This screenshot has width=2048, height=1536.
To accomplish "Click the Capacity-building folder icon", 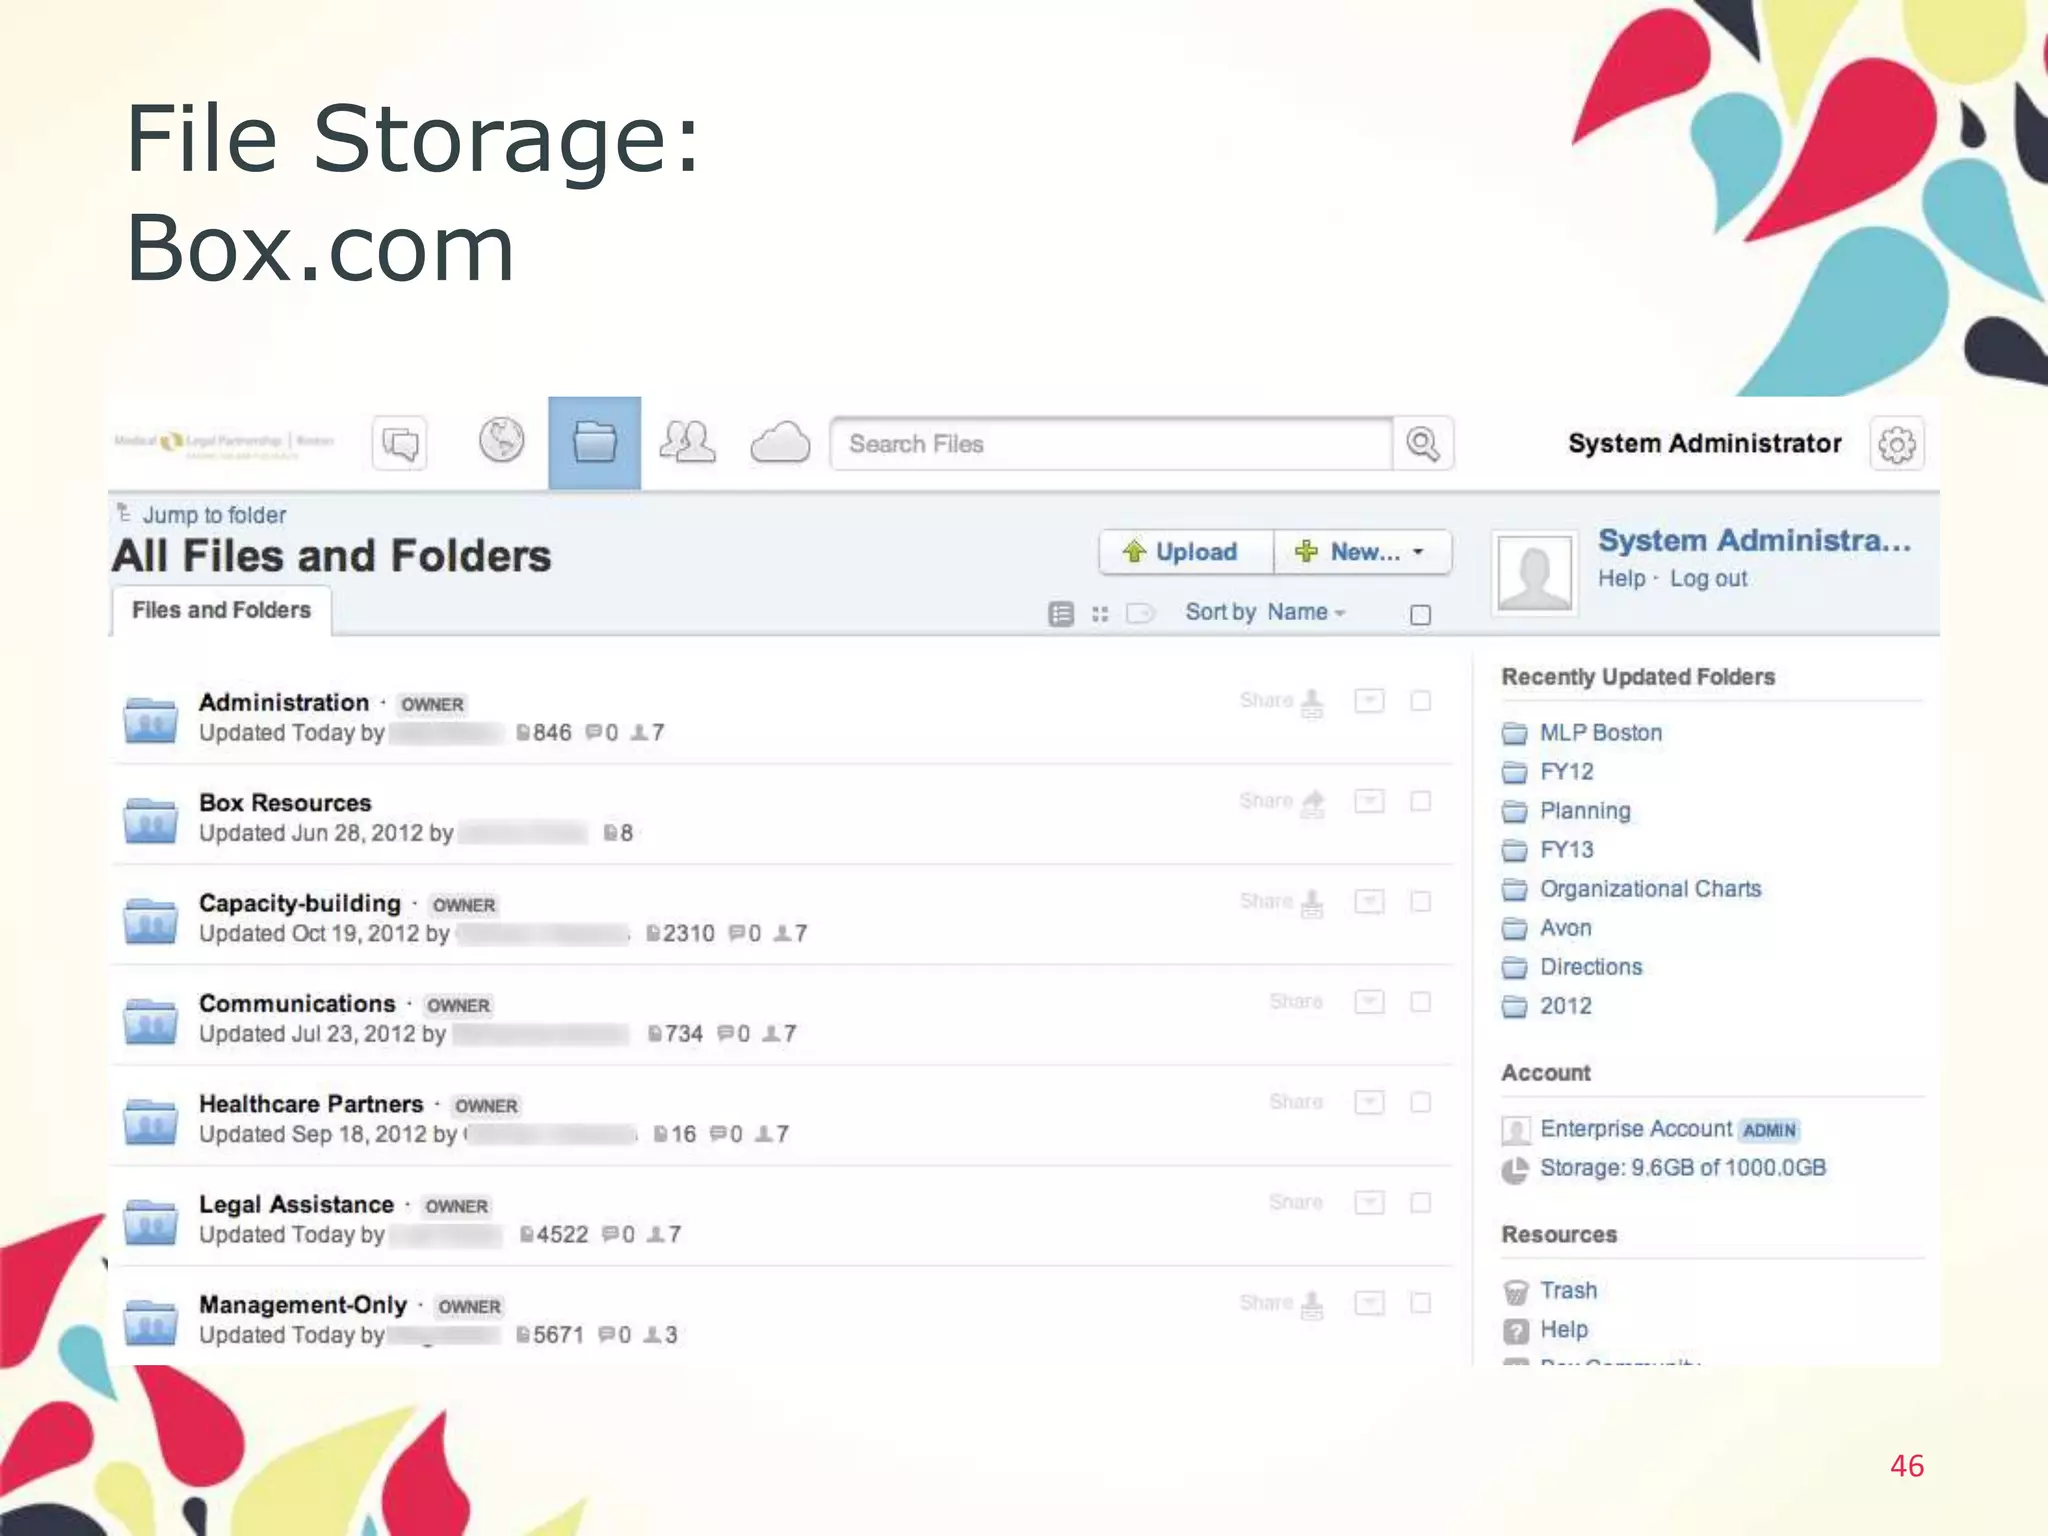I will click(151, 920).
